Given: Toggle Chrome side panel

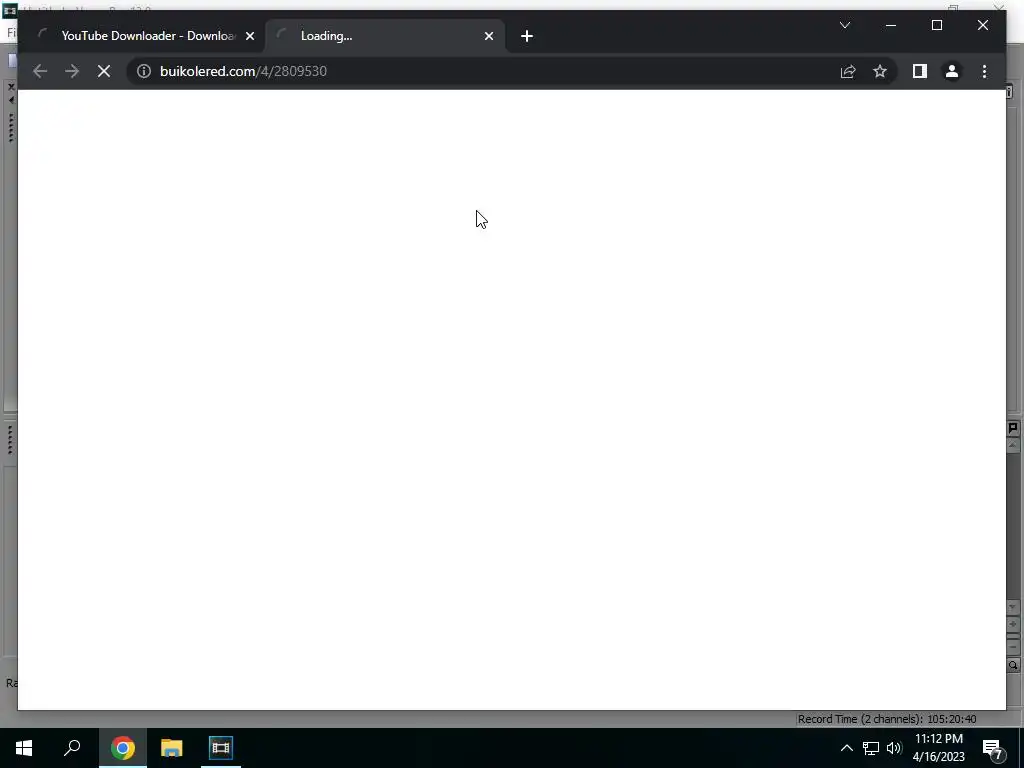Looking at the screenshot, I should coord(920,71).
